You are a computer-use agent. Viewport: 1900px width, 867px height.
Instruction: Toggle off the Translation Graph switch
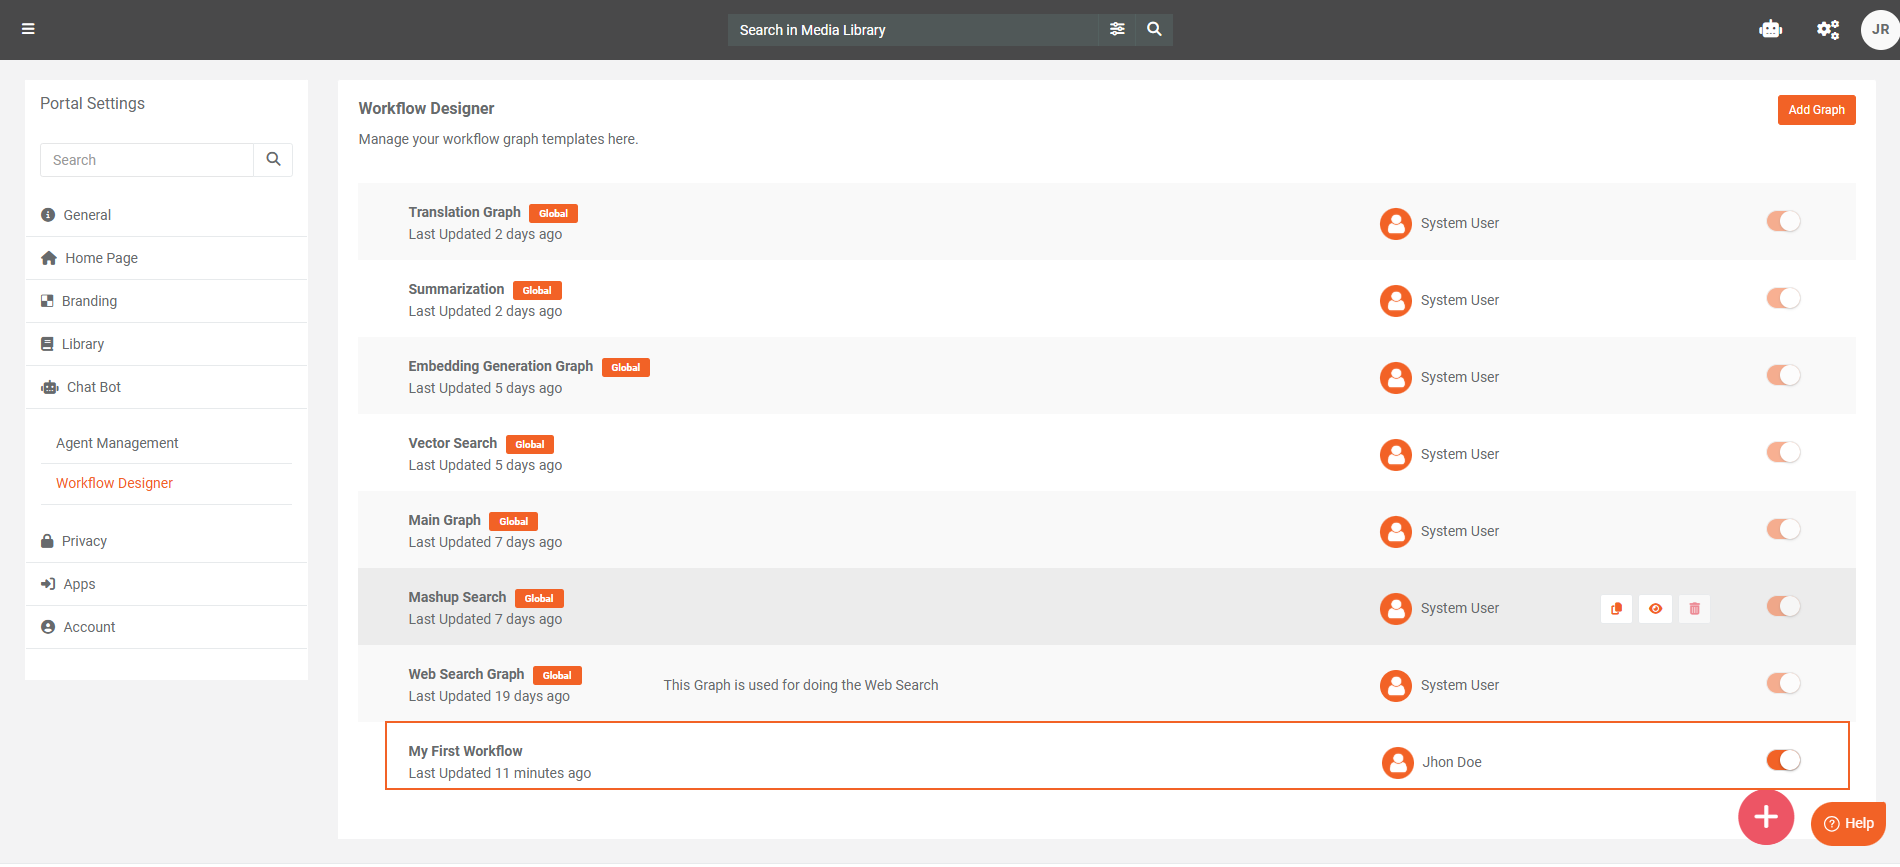point(1783,221)
